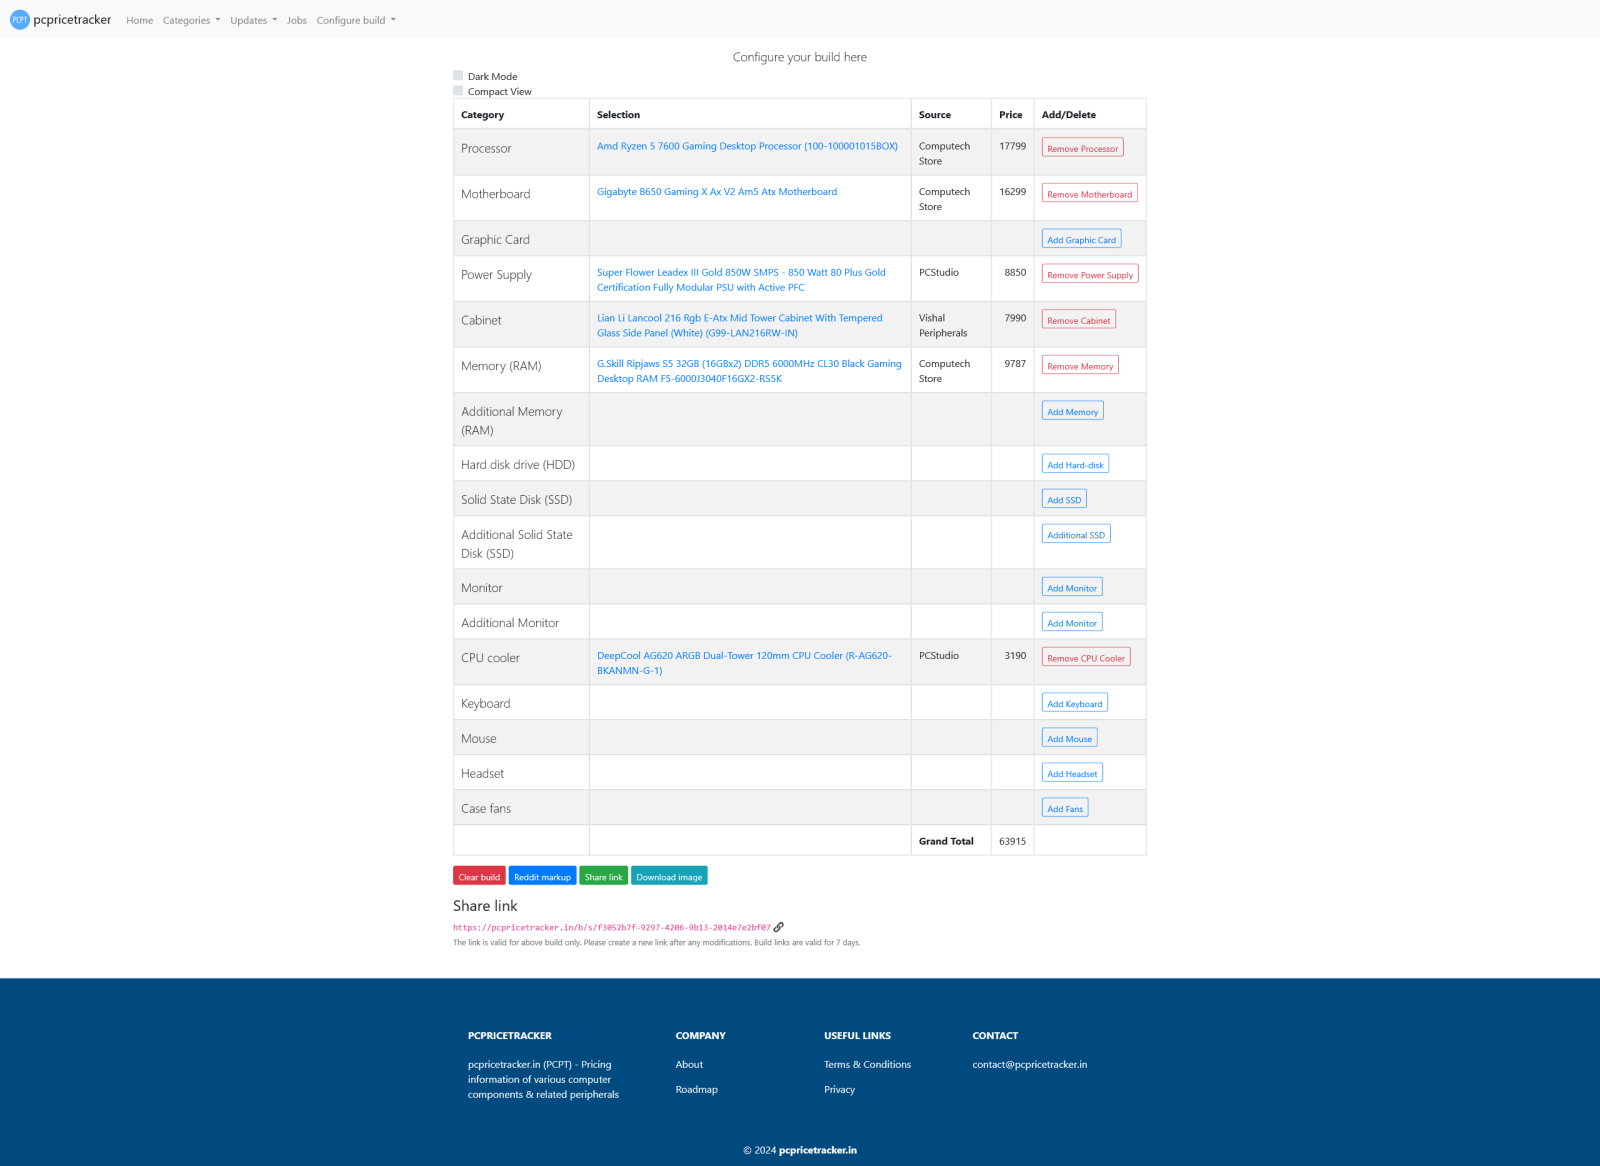
Task: Open the Jobs page
Action: 297,20
